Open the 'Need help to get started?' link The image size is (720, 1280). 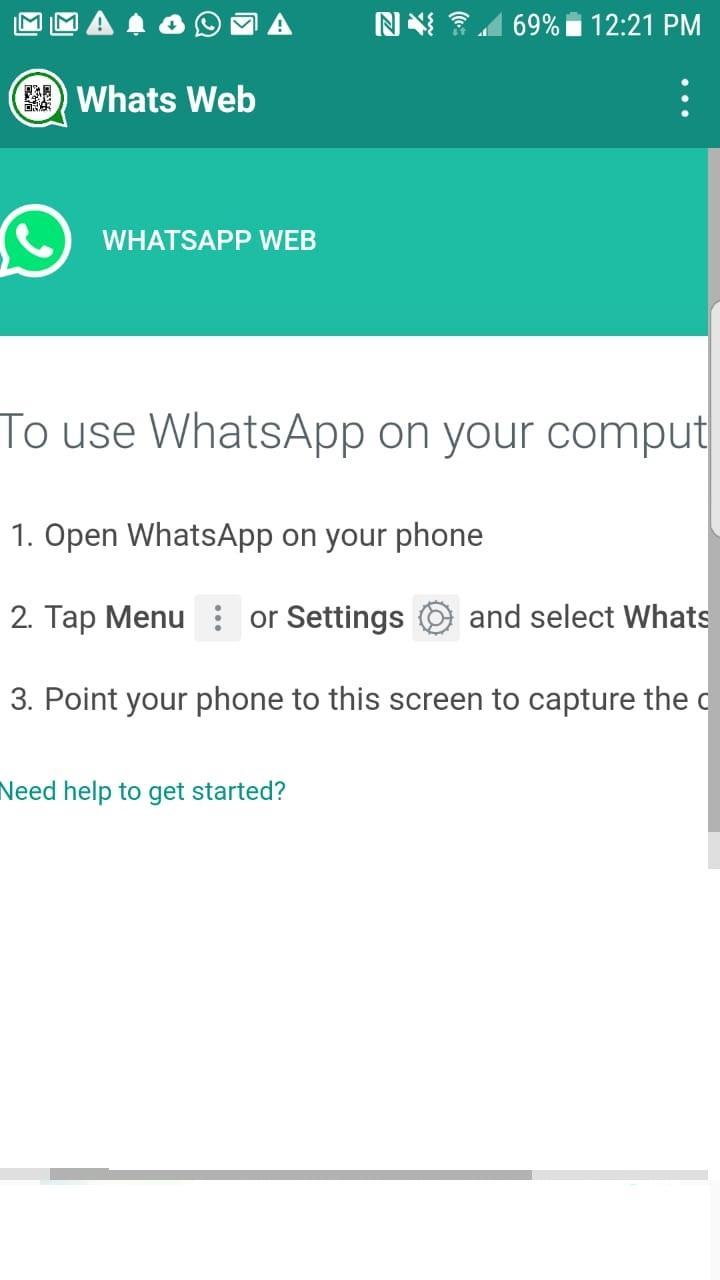tap(143, 791)
